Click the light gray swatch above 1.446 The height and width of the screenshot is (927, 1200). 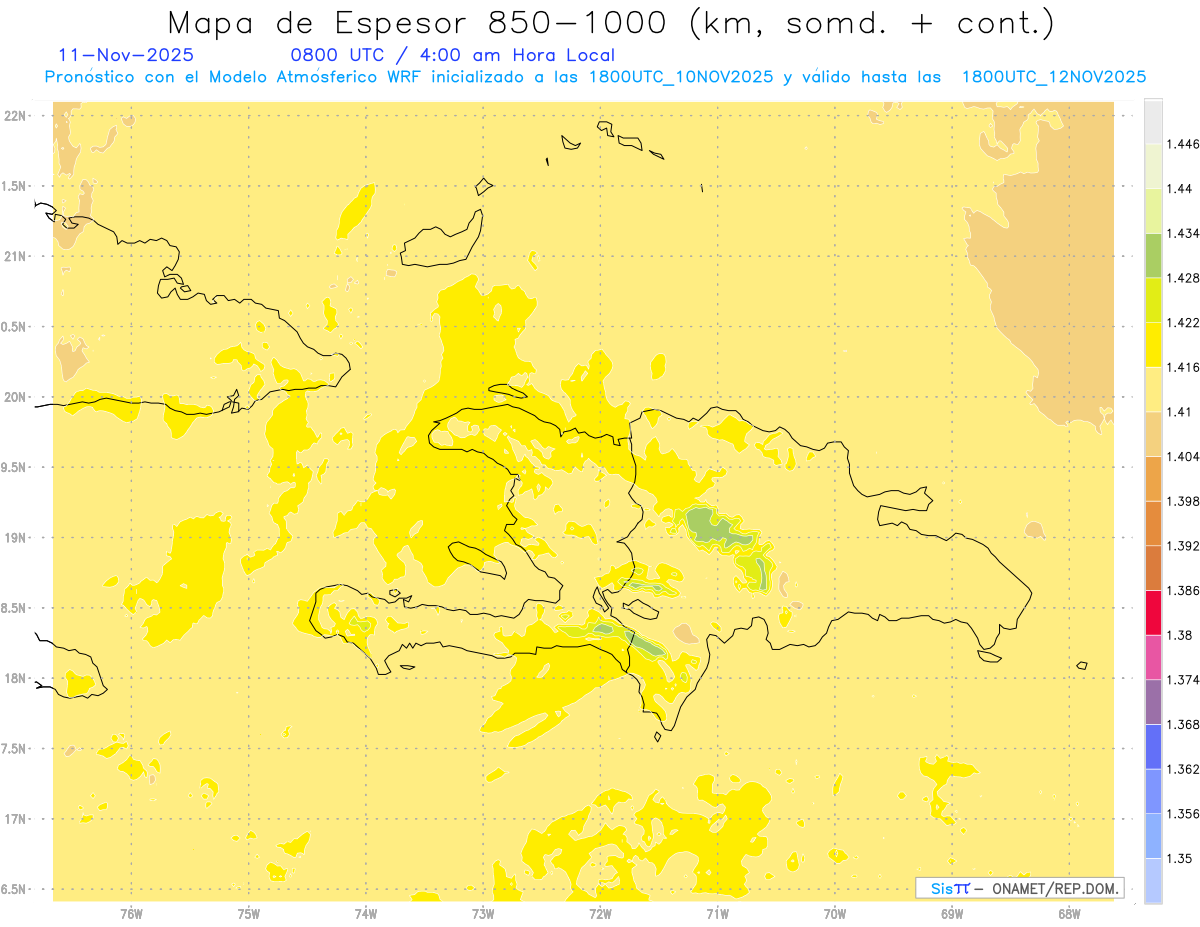(x=1153, y=121)
